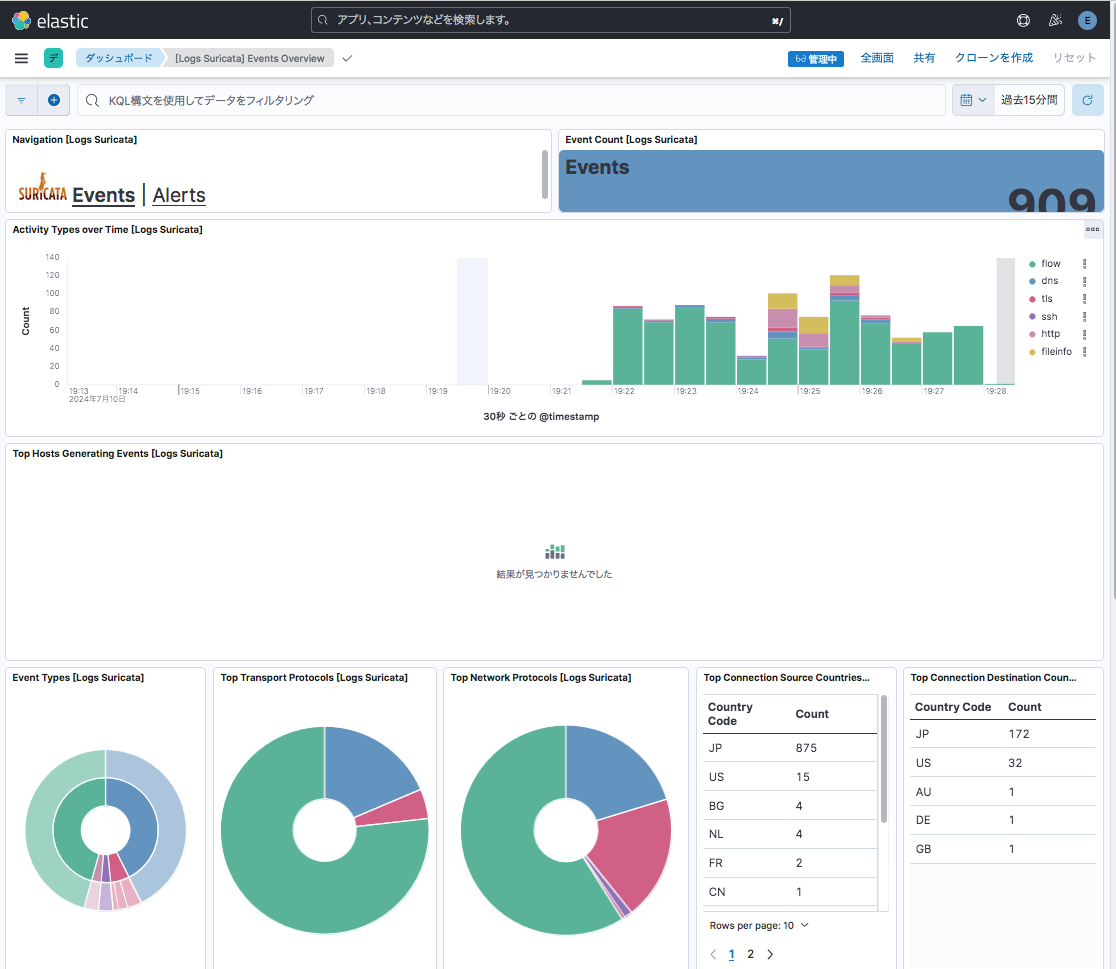The width and height of the screenshot is (1116, 969).
Task: Expand the dashboard saved status chevron
Action: coord(347,58)
